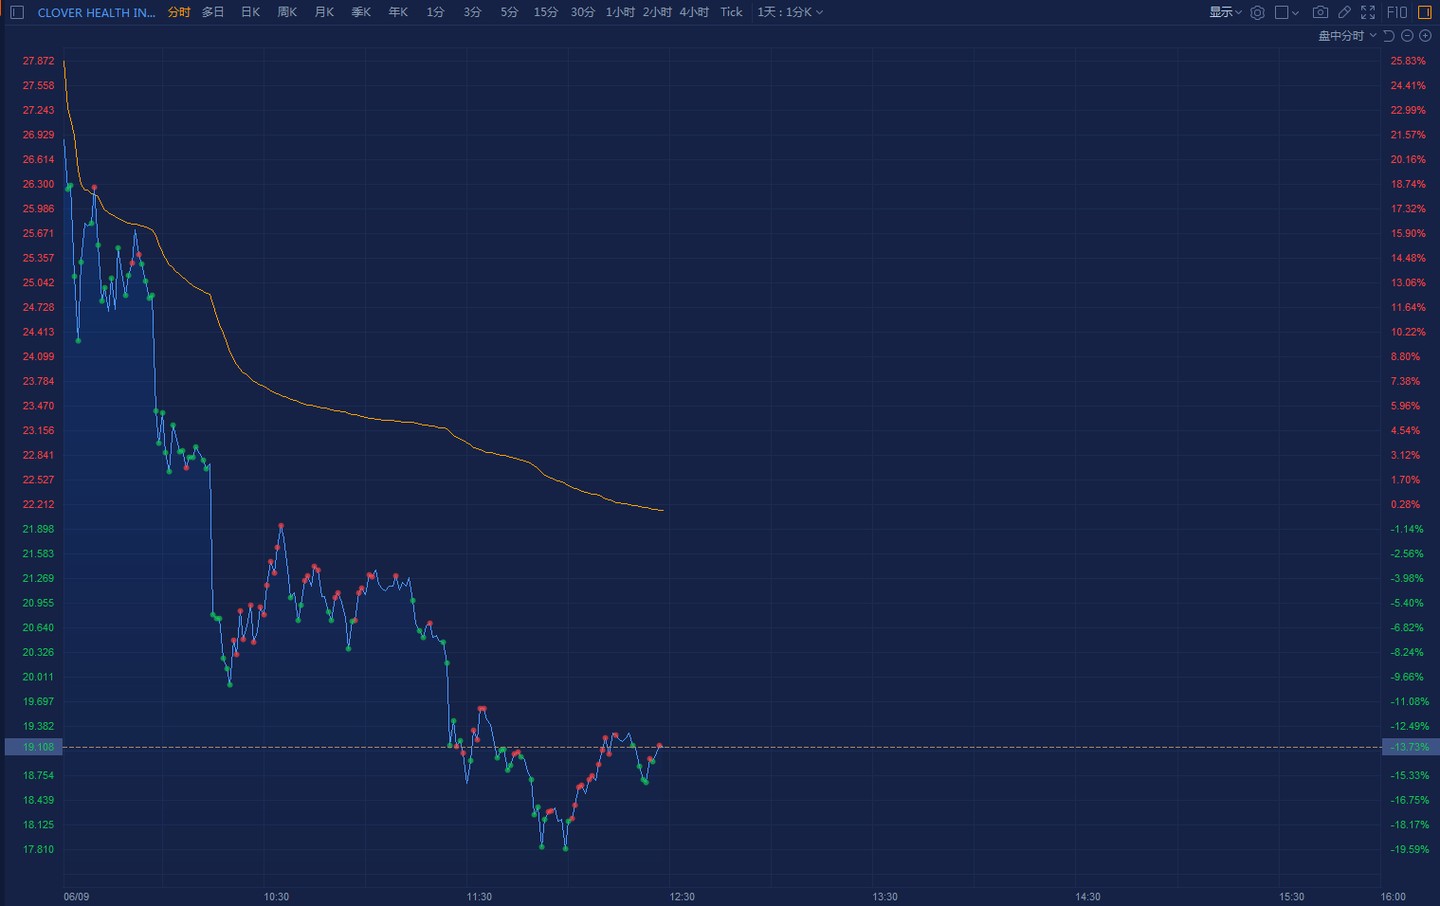This screenshot has width=1440, height=906.
Task: Select the 3分 three-minute interval
Action: 472,12
